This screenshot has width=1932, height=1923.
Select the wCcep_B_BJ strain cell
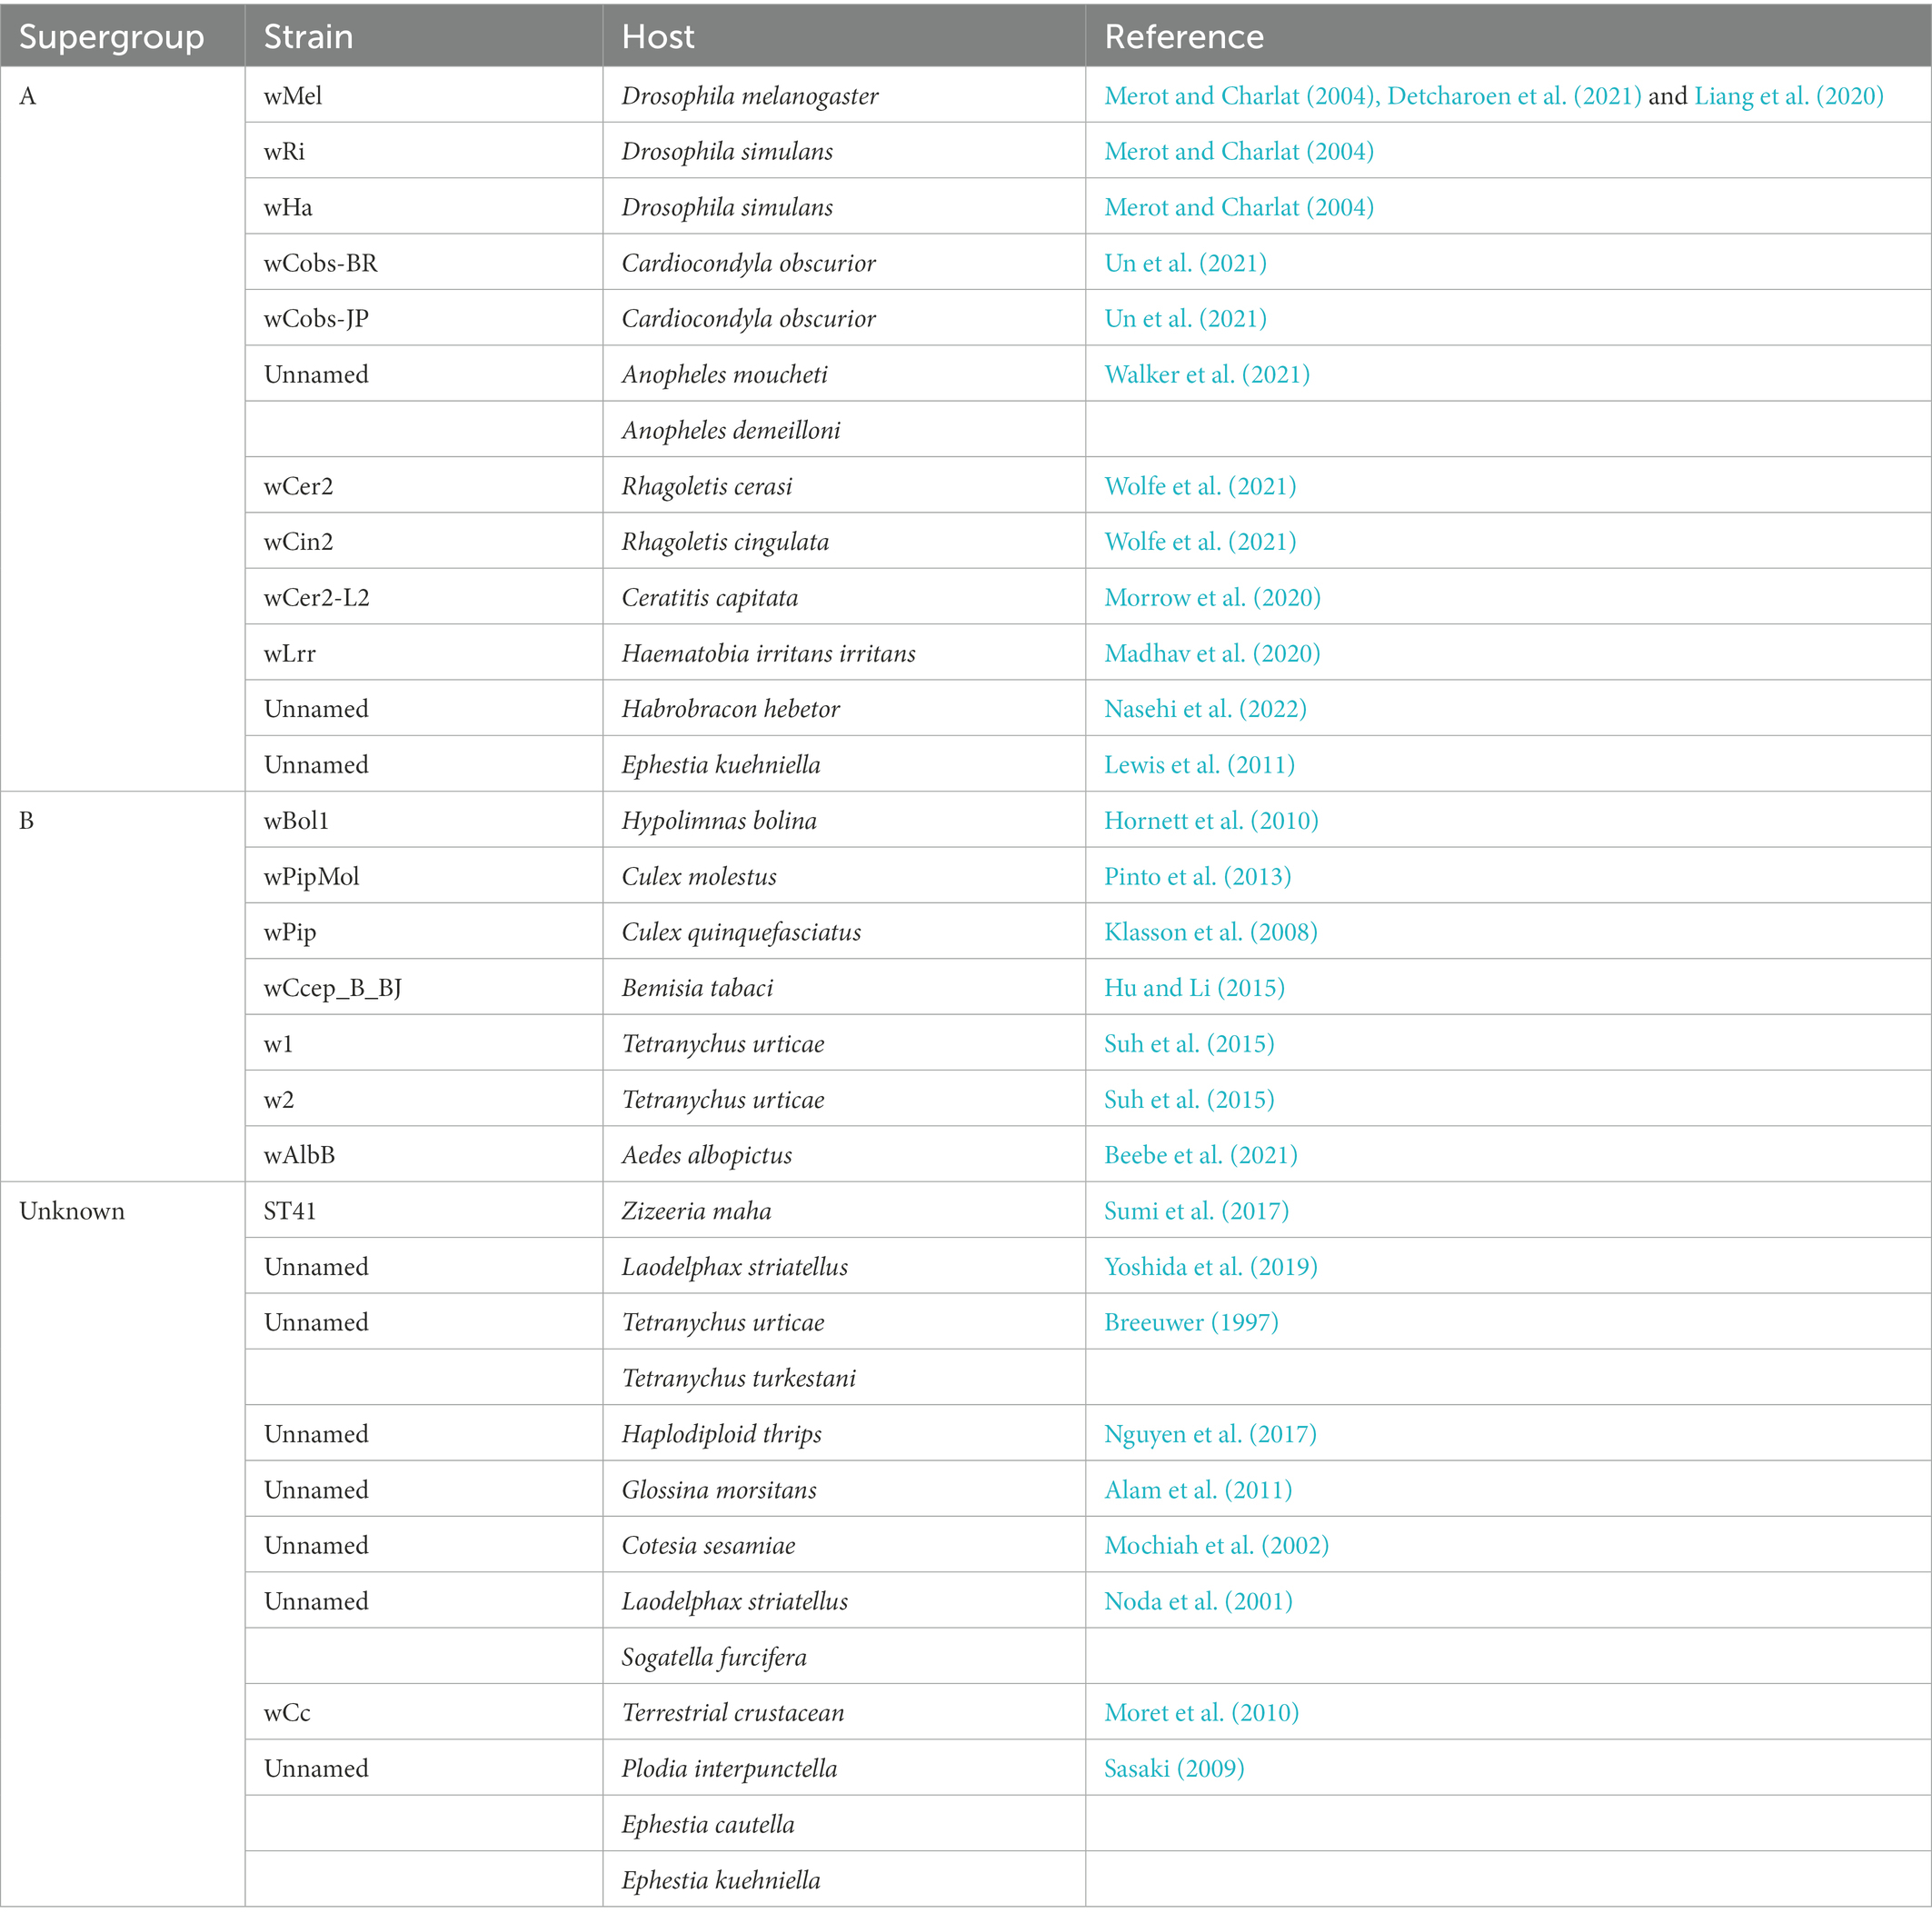424,987
